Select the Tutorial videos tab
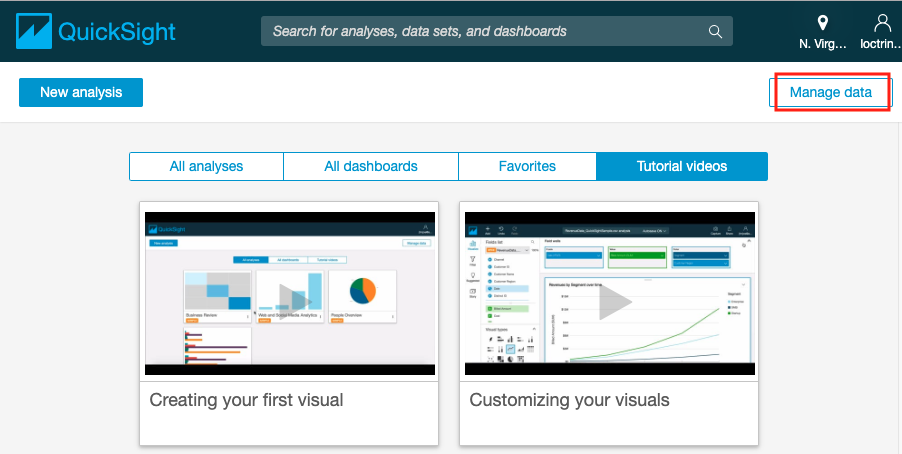902x454 pixels. (x=682, y=166)
